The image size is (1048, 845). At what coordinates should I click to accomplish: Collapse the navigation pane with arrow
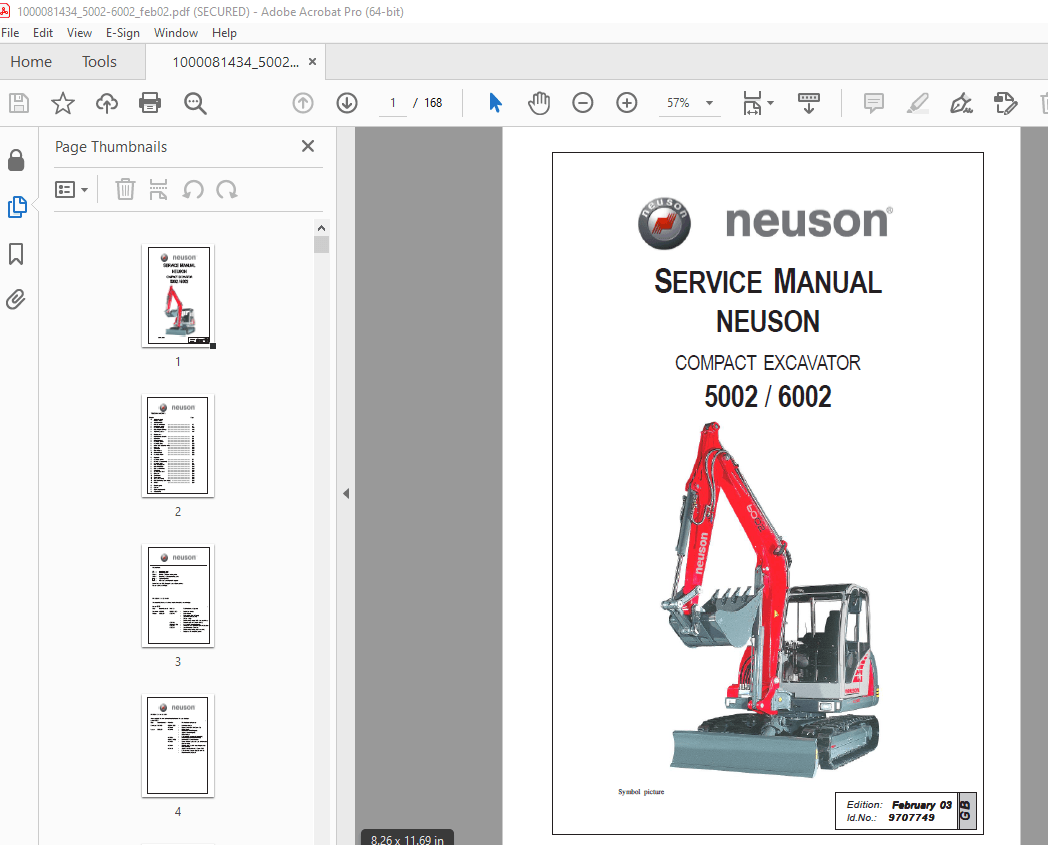[346, 493]
